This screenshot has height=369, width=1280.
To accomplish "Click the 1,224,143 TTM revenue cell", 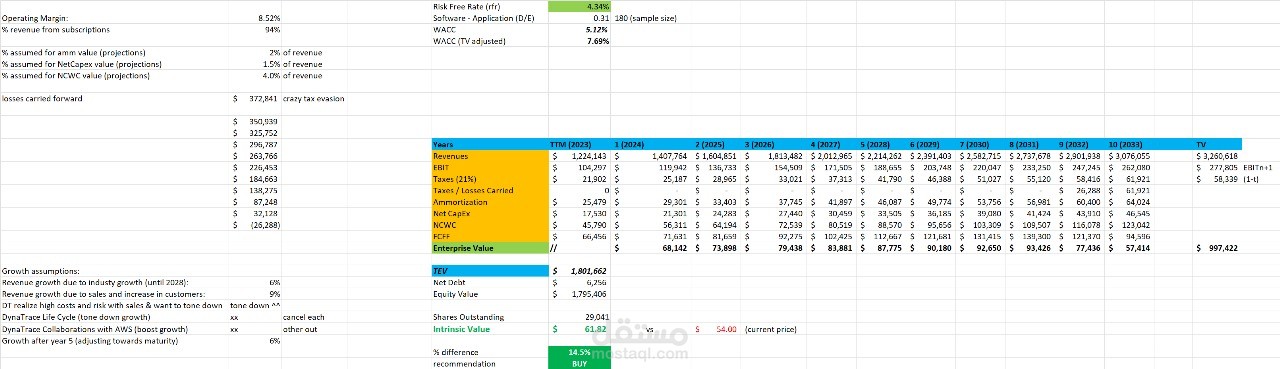I will point(580,156).
